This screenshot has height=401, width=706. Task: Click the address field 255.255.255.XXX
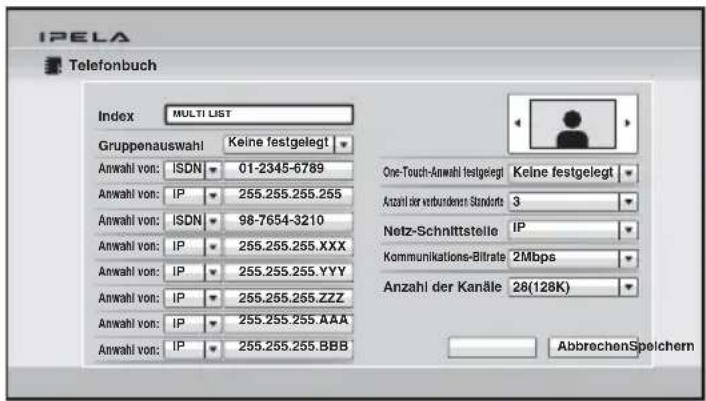click(x=288, y=247)
